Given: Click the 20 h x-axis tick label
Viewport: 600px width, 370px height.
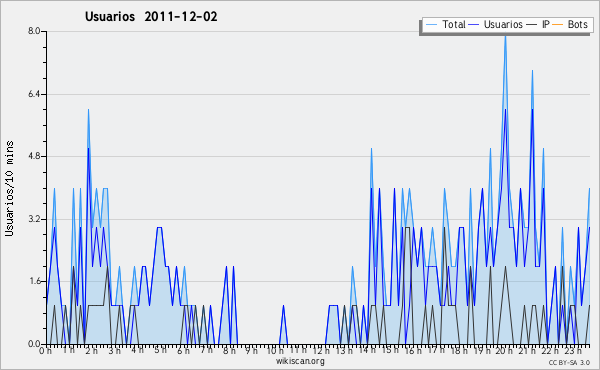Looking at the screenshot, I should coord(505,351).
